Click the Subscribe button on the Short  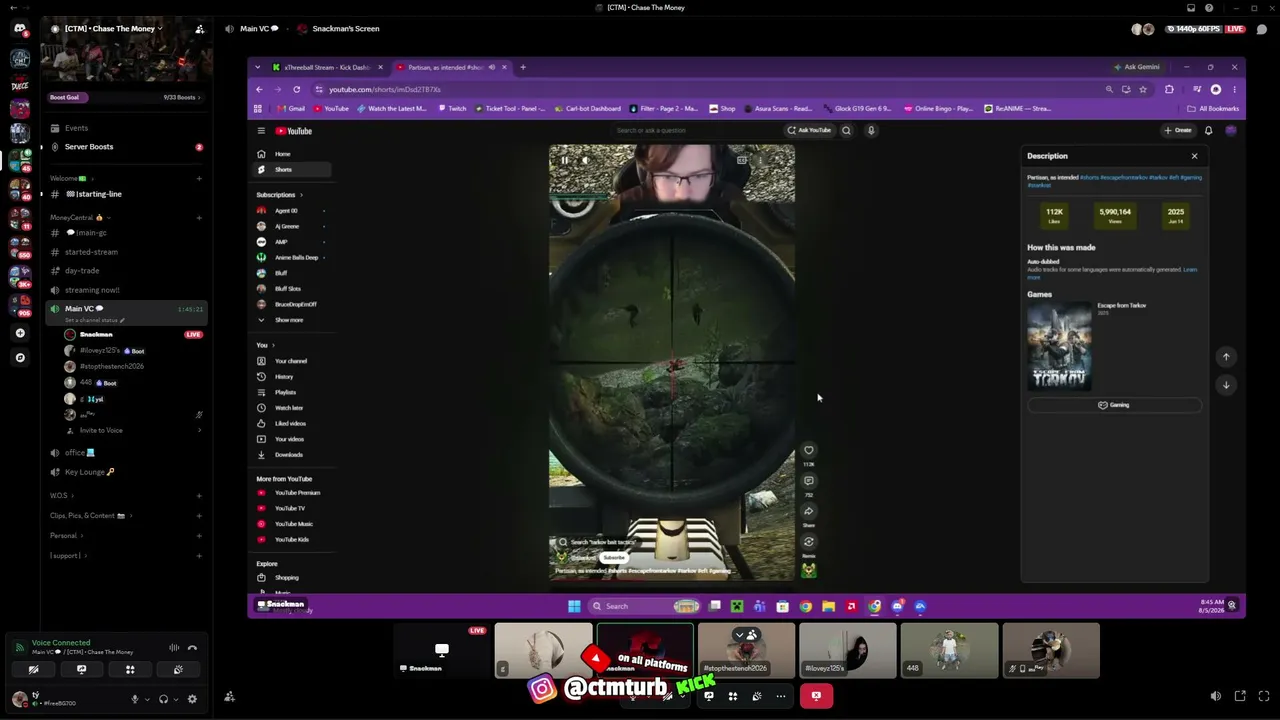coord(614,557)
